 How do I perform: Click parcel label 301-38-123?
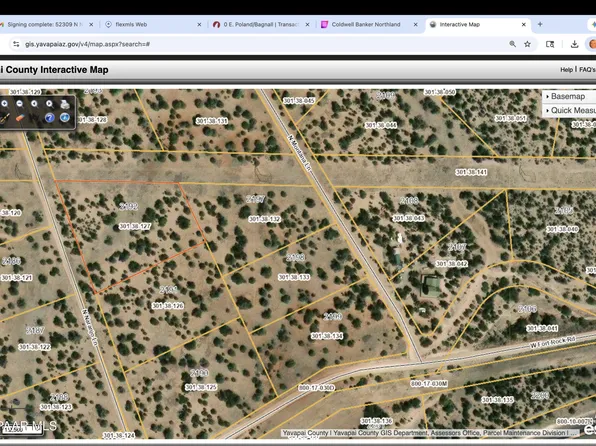click(56, 407)
